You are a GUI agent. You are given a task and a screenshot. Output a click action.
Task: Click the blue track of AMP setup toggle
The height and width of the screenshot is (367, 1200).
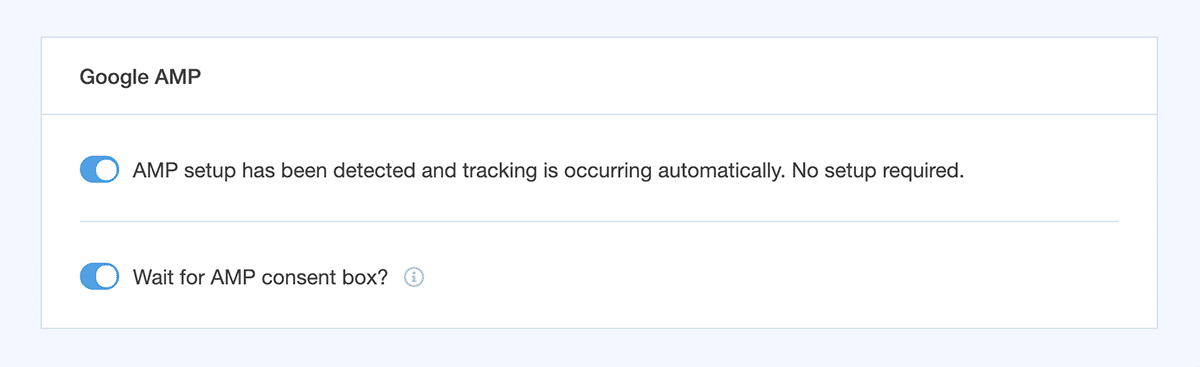coord(89,170)
